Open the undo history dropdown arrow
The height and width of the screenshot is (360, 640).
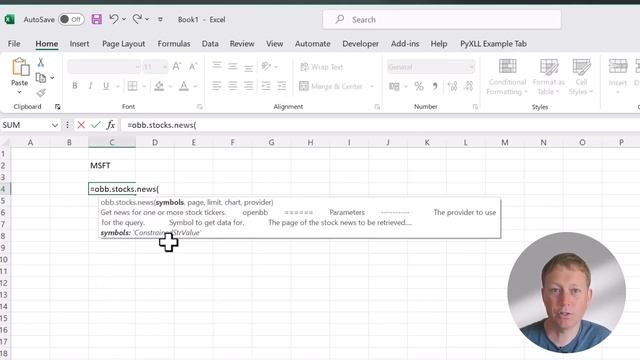(124, 19)
